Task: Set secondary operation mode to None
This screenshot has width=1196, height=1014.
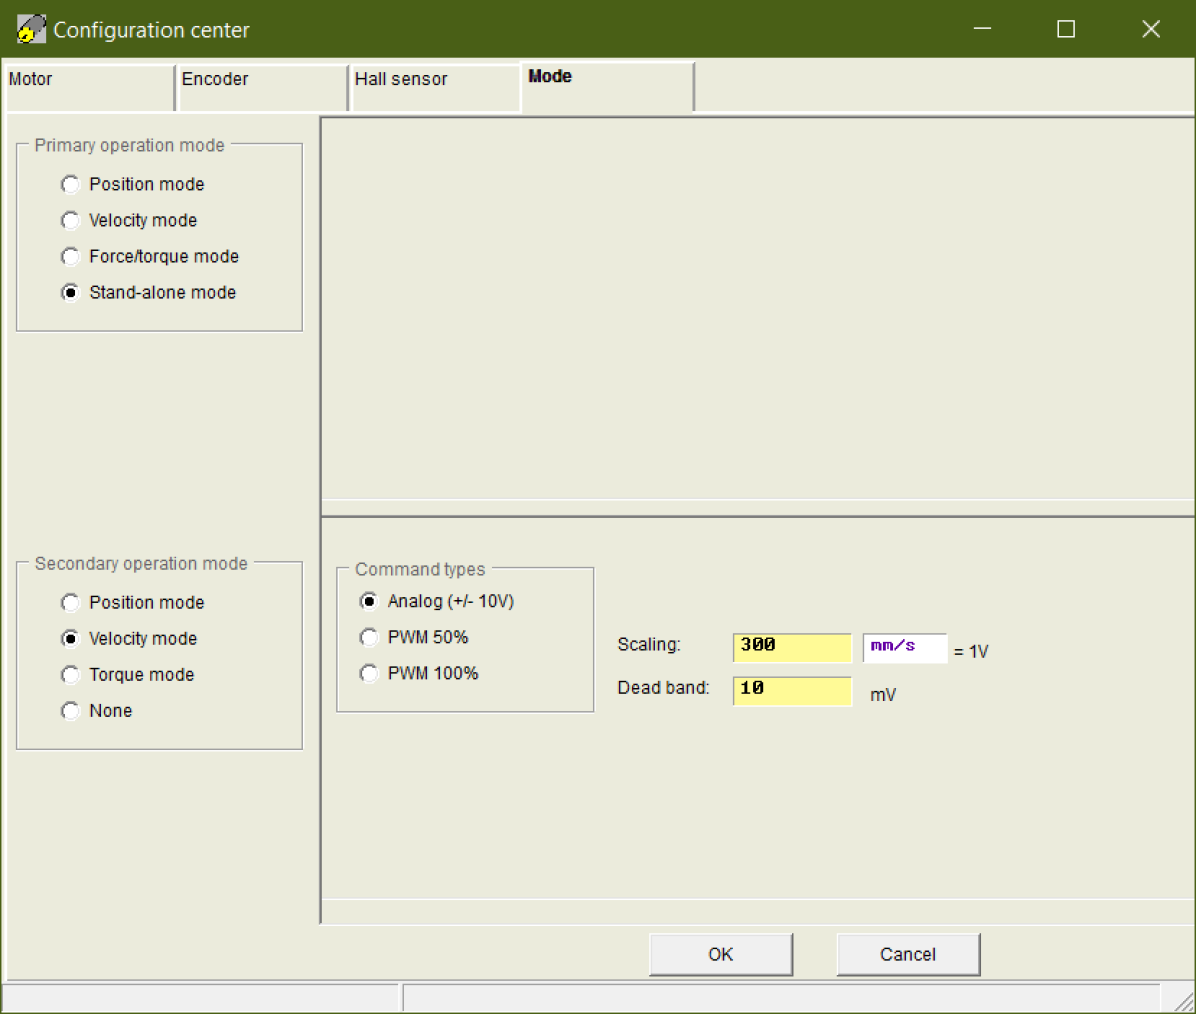Action: [x=70, y=710]
